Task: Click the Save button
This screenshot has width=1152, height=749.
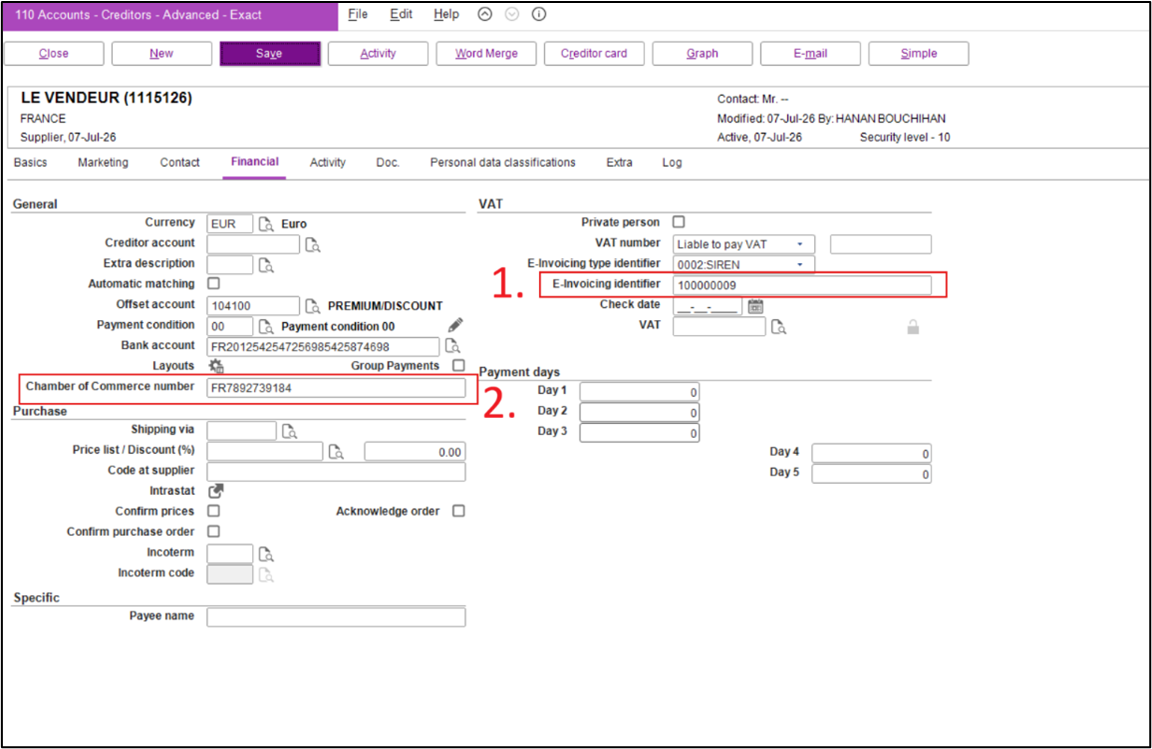Action: point(270,54)
